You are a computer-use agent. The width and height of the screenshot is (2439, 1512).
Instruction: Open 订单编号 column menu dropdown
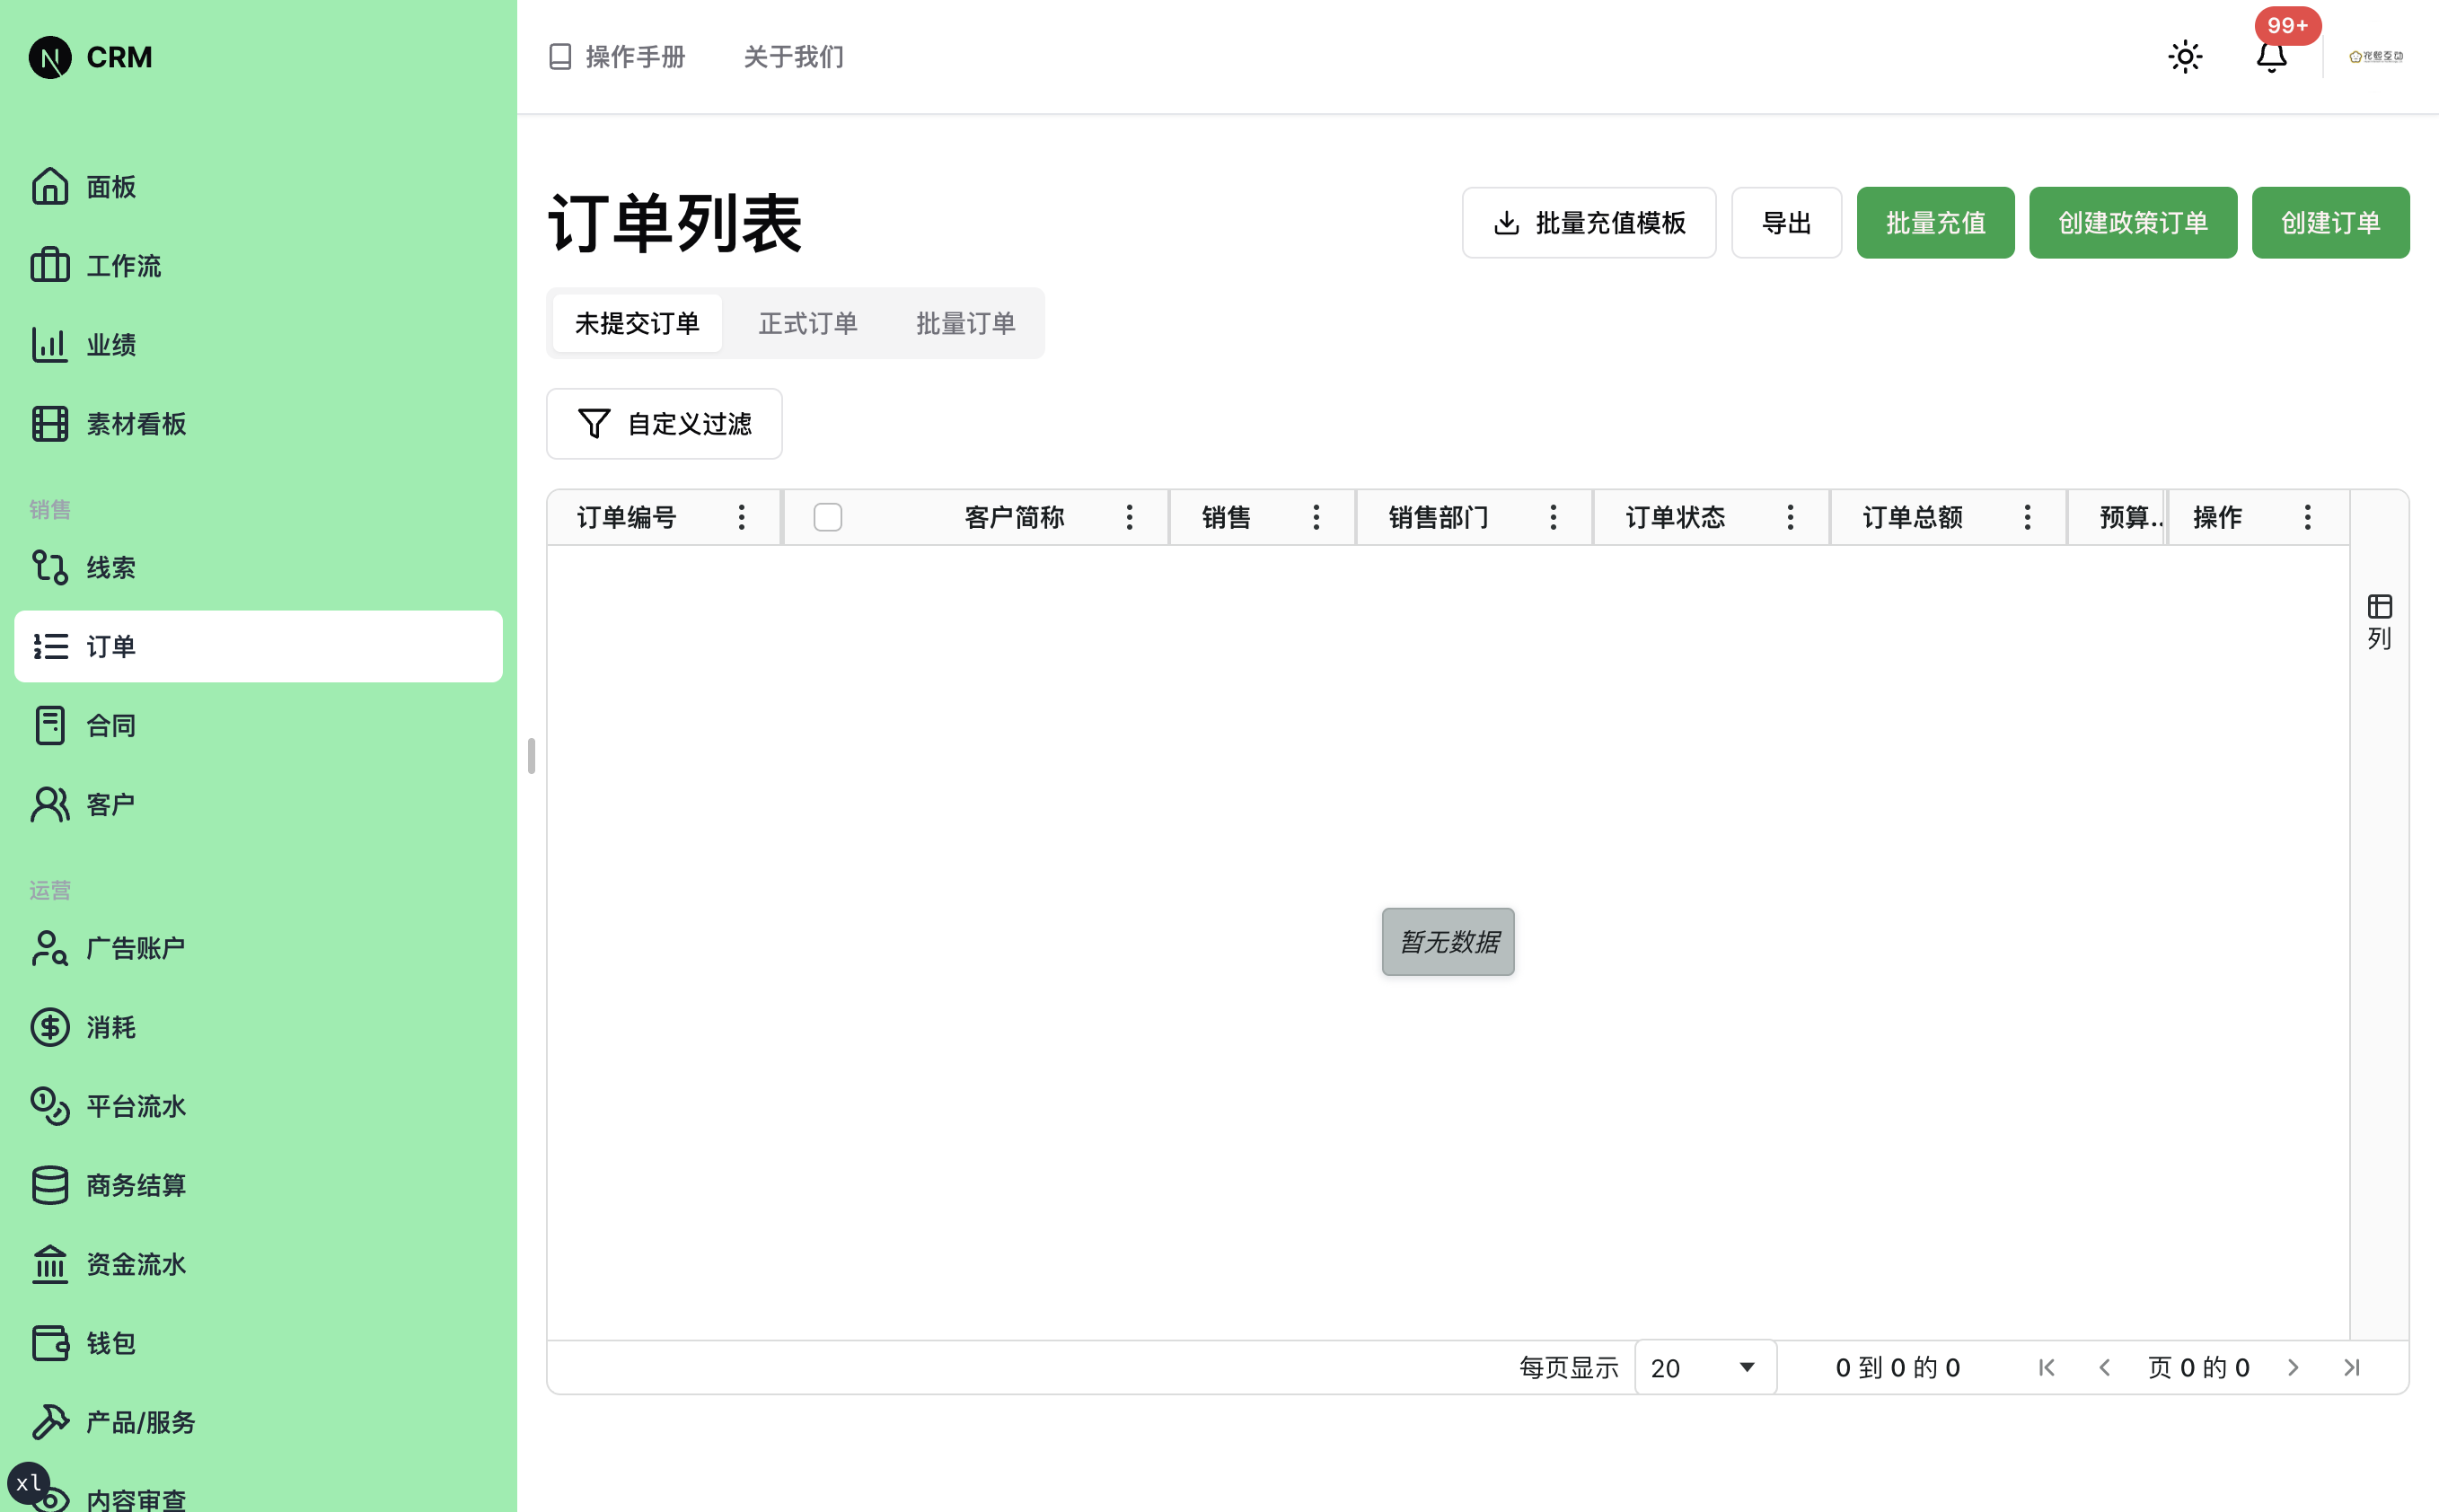(x=741, y=517)
